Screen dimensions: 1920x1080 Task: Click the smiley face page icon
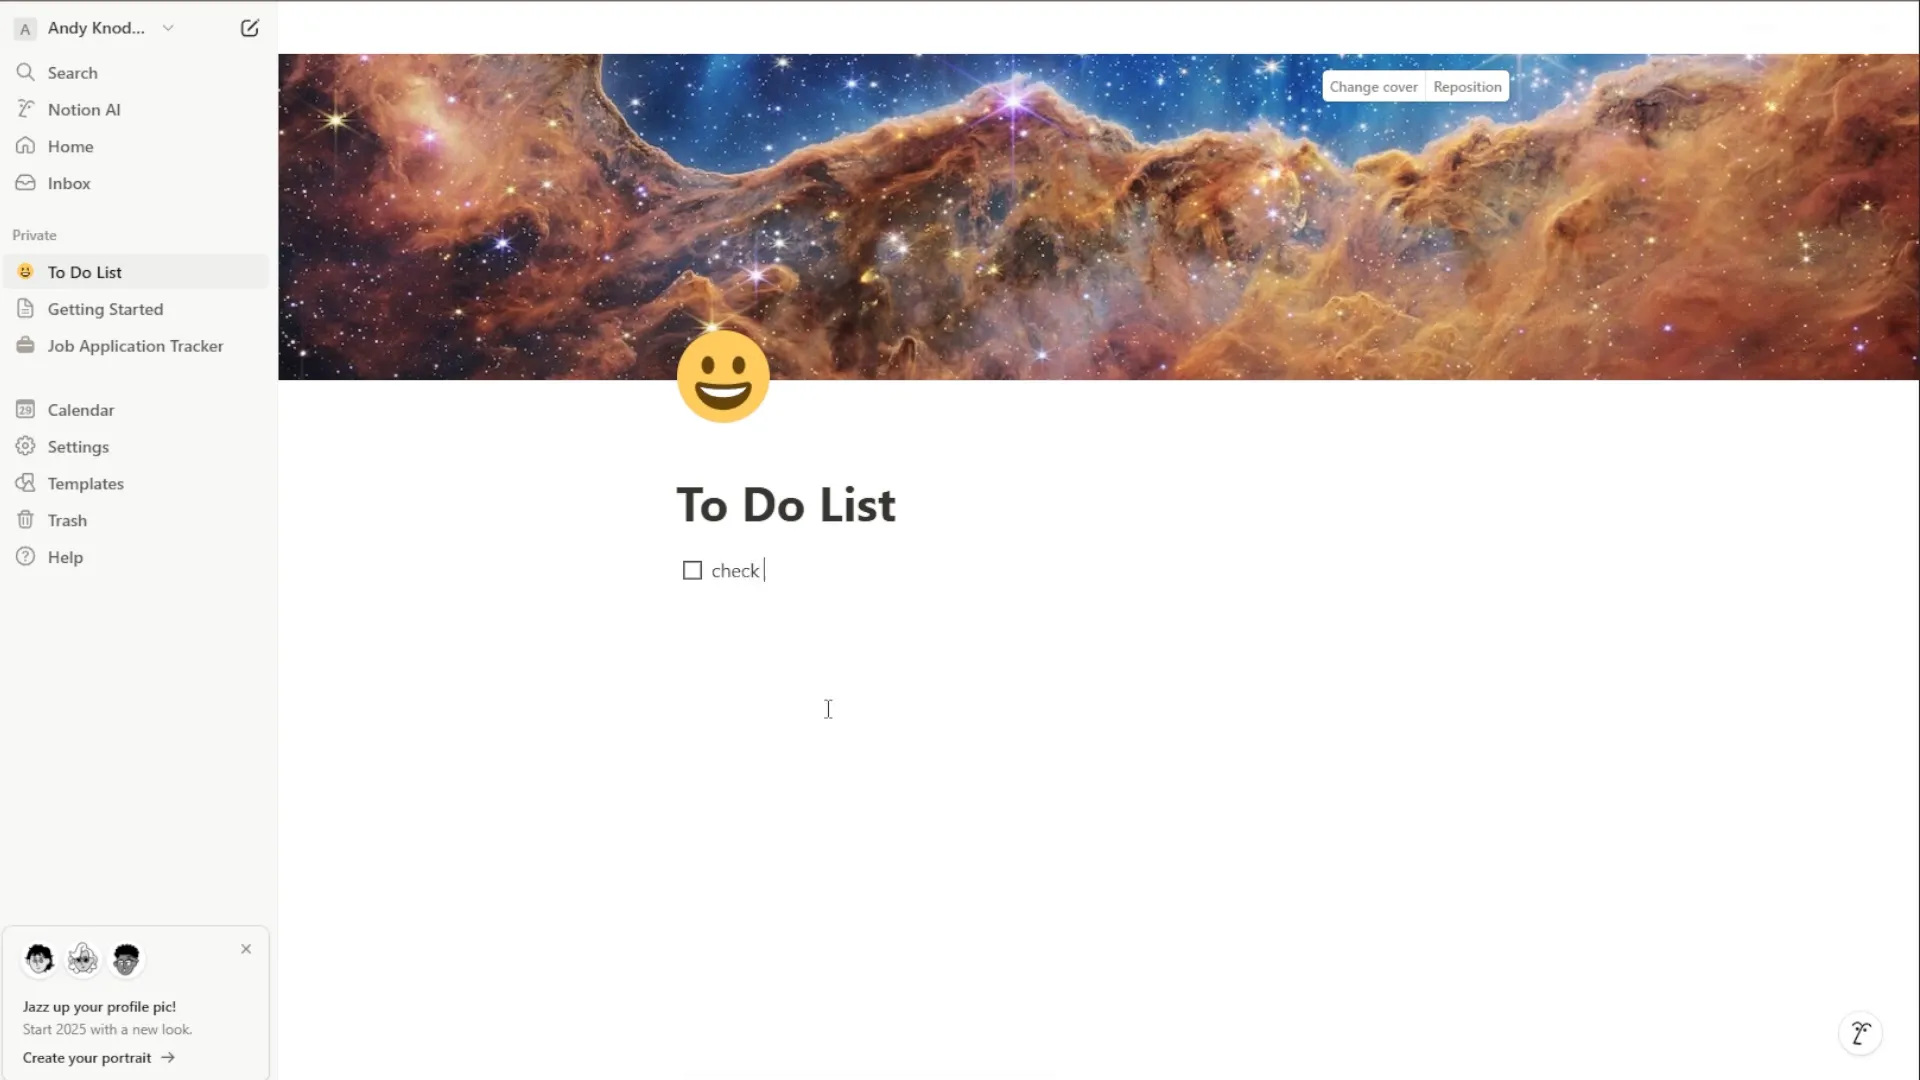[723, 376]
